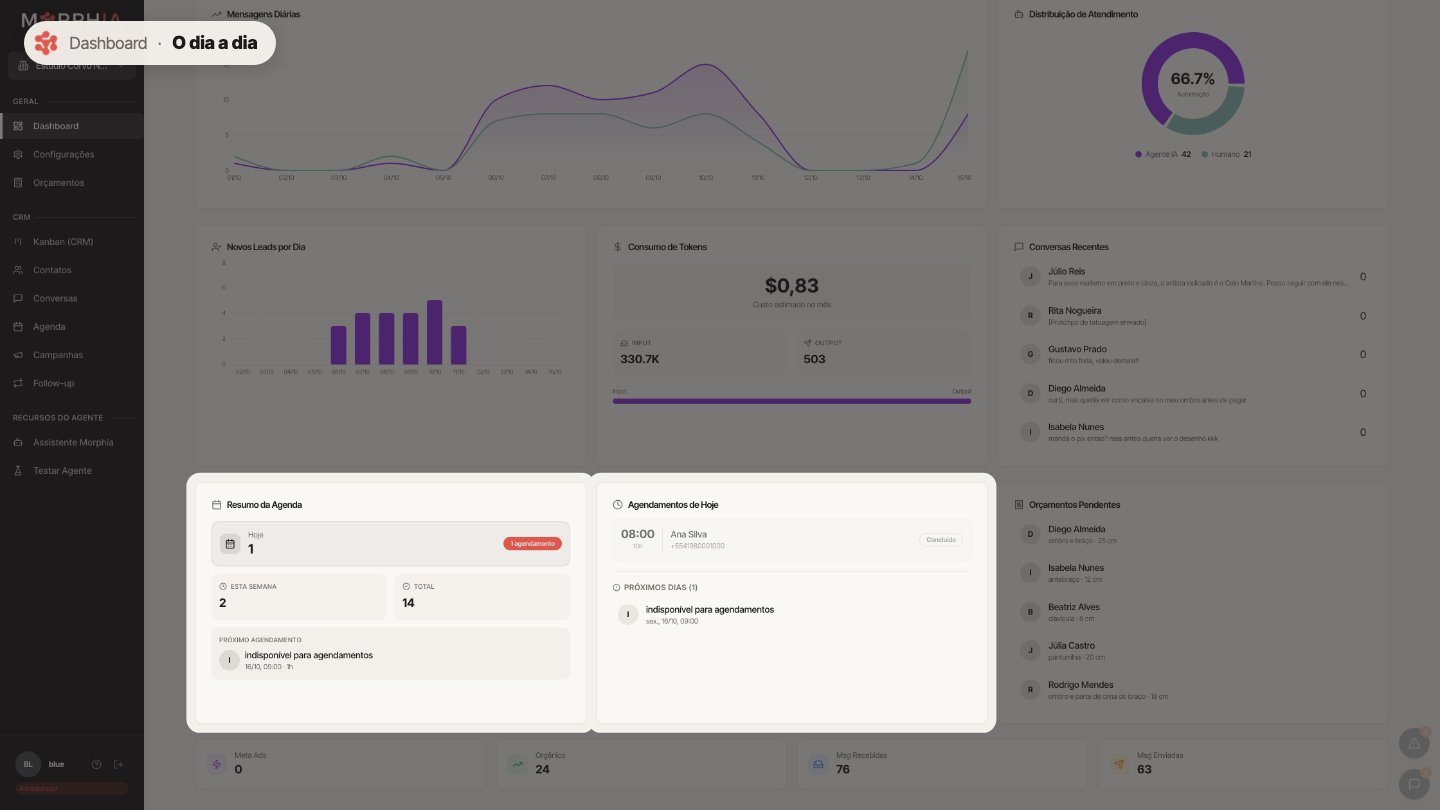Click the Esta Semana count card
1440x810 pixels.
pyautogui.click(x=299, y=596)
